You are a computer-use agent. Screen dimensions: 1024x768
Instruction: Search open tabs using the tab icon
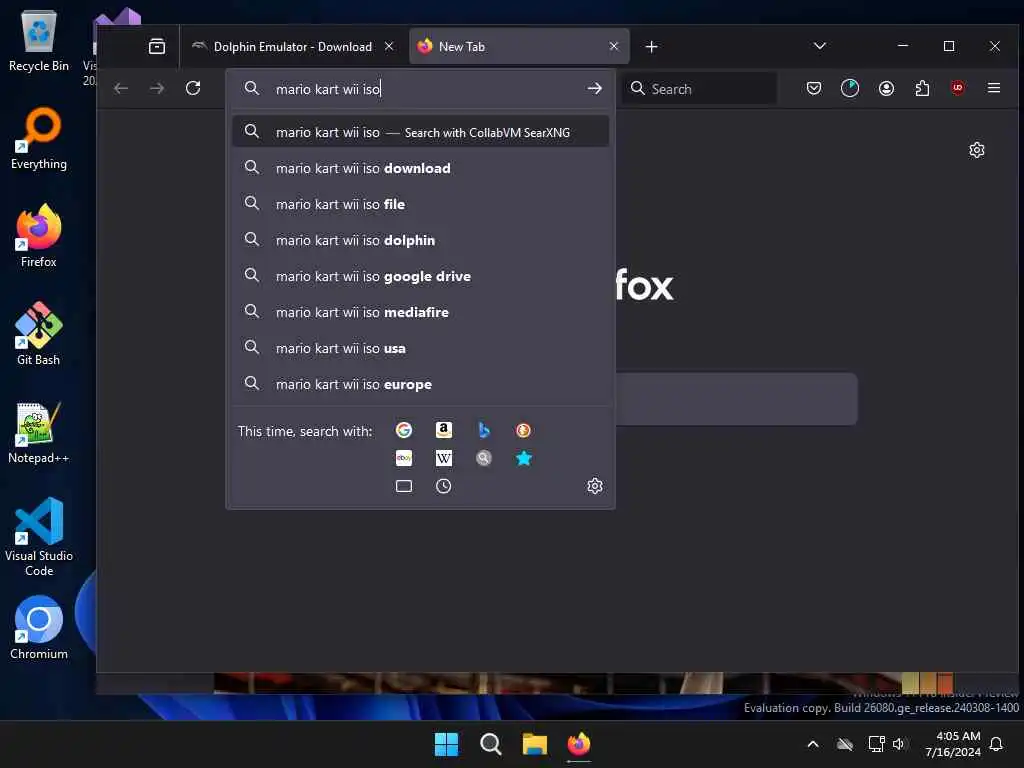[404, 486]
